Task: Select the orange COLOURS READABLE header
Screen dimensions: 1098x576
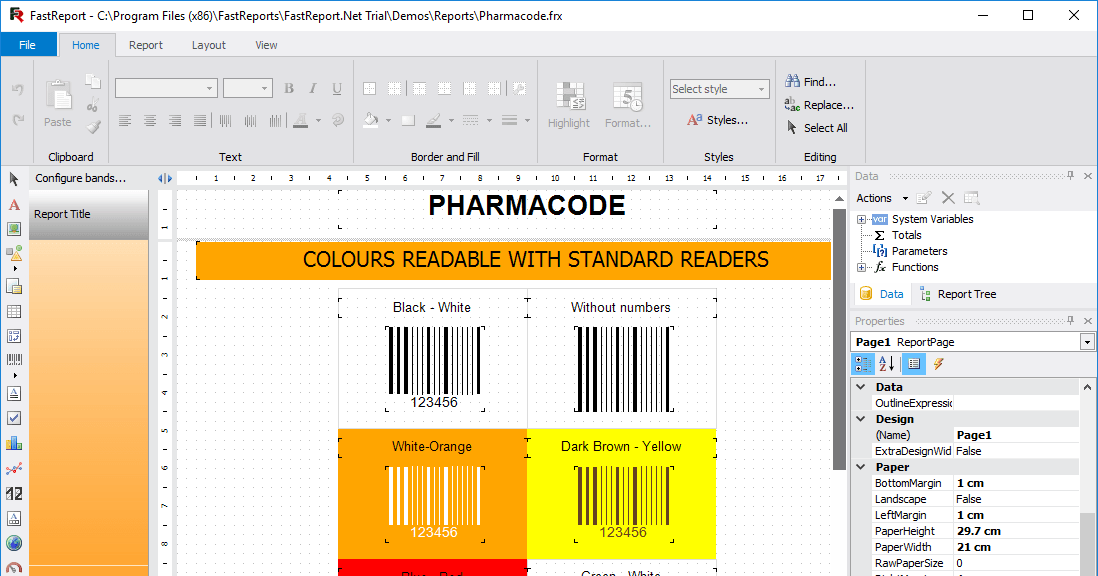Action: pyautogui.click(x=514, y=260)
